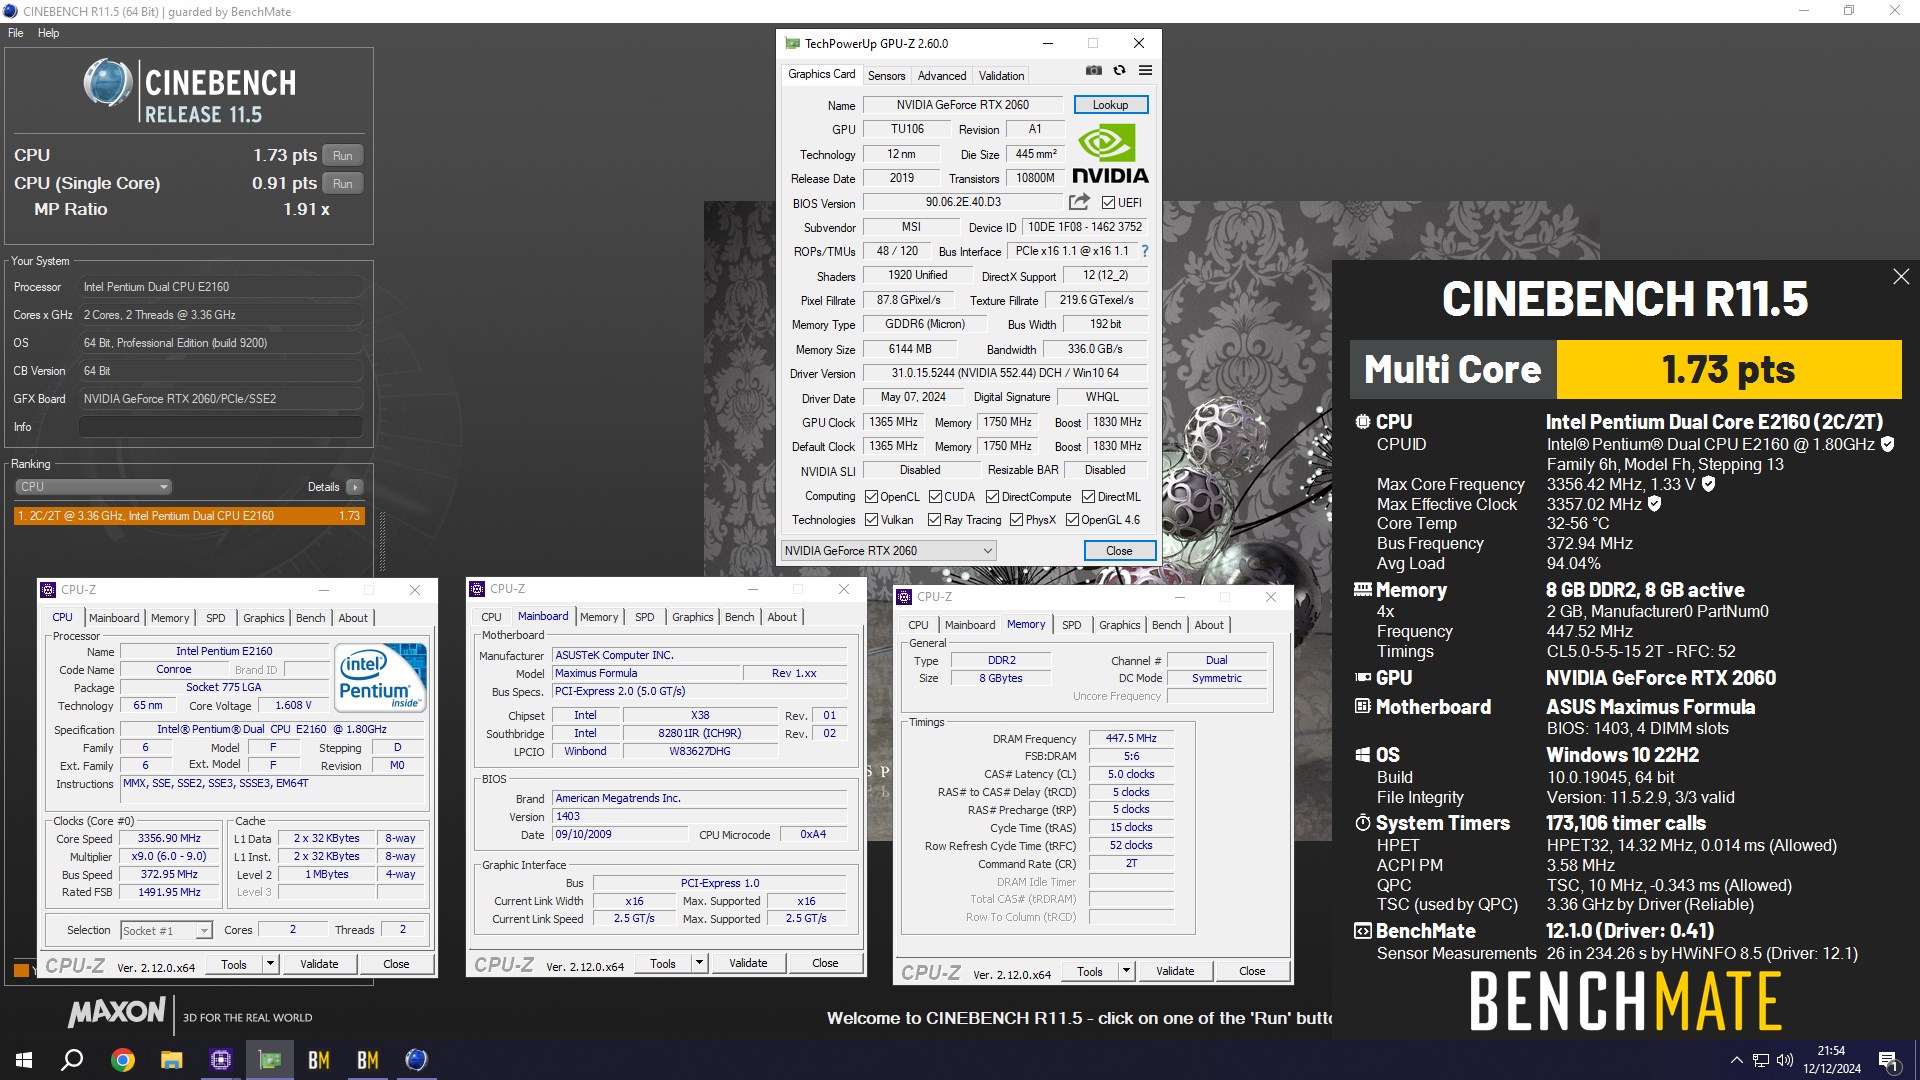Switch to the GPU-Z Validation tab
This screenshot has width=1920, height=1080.
[1001, 76]
